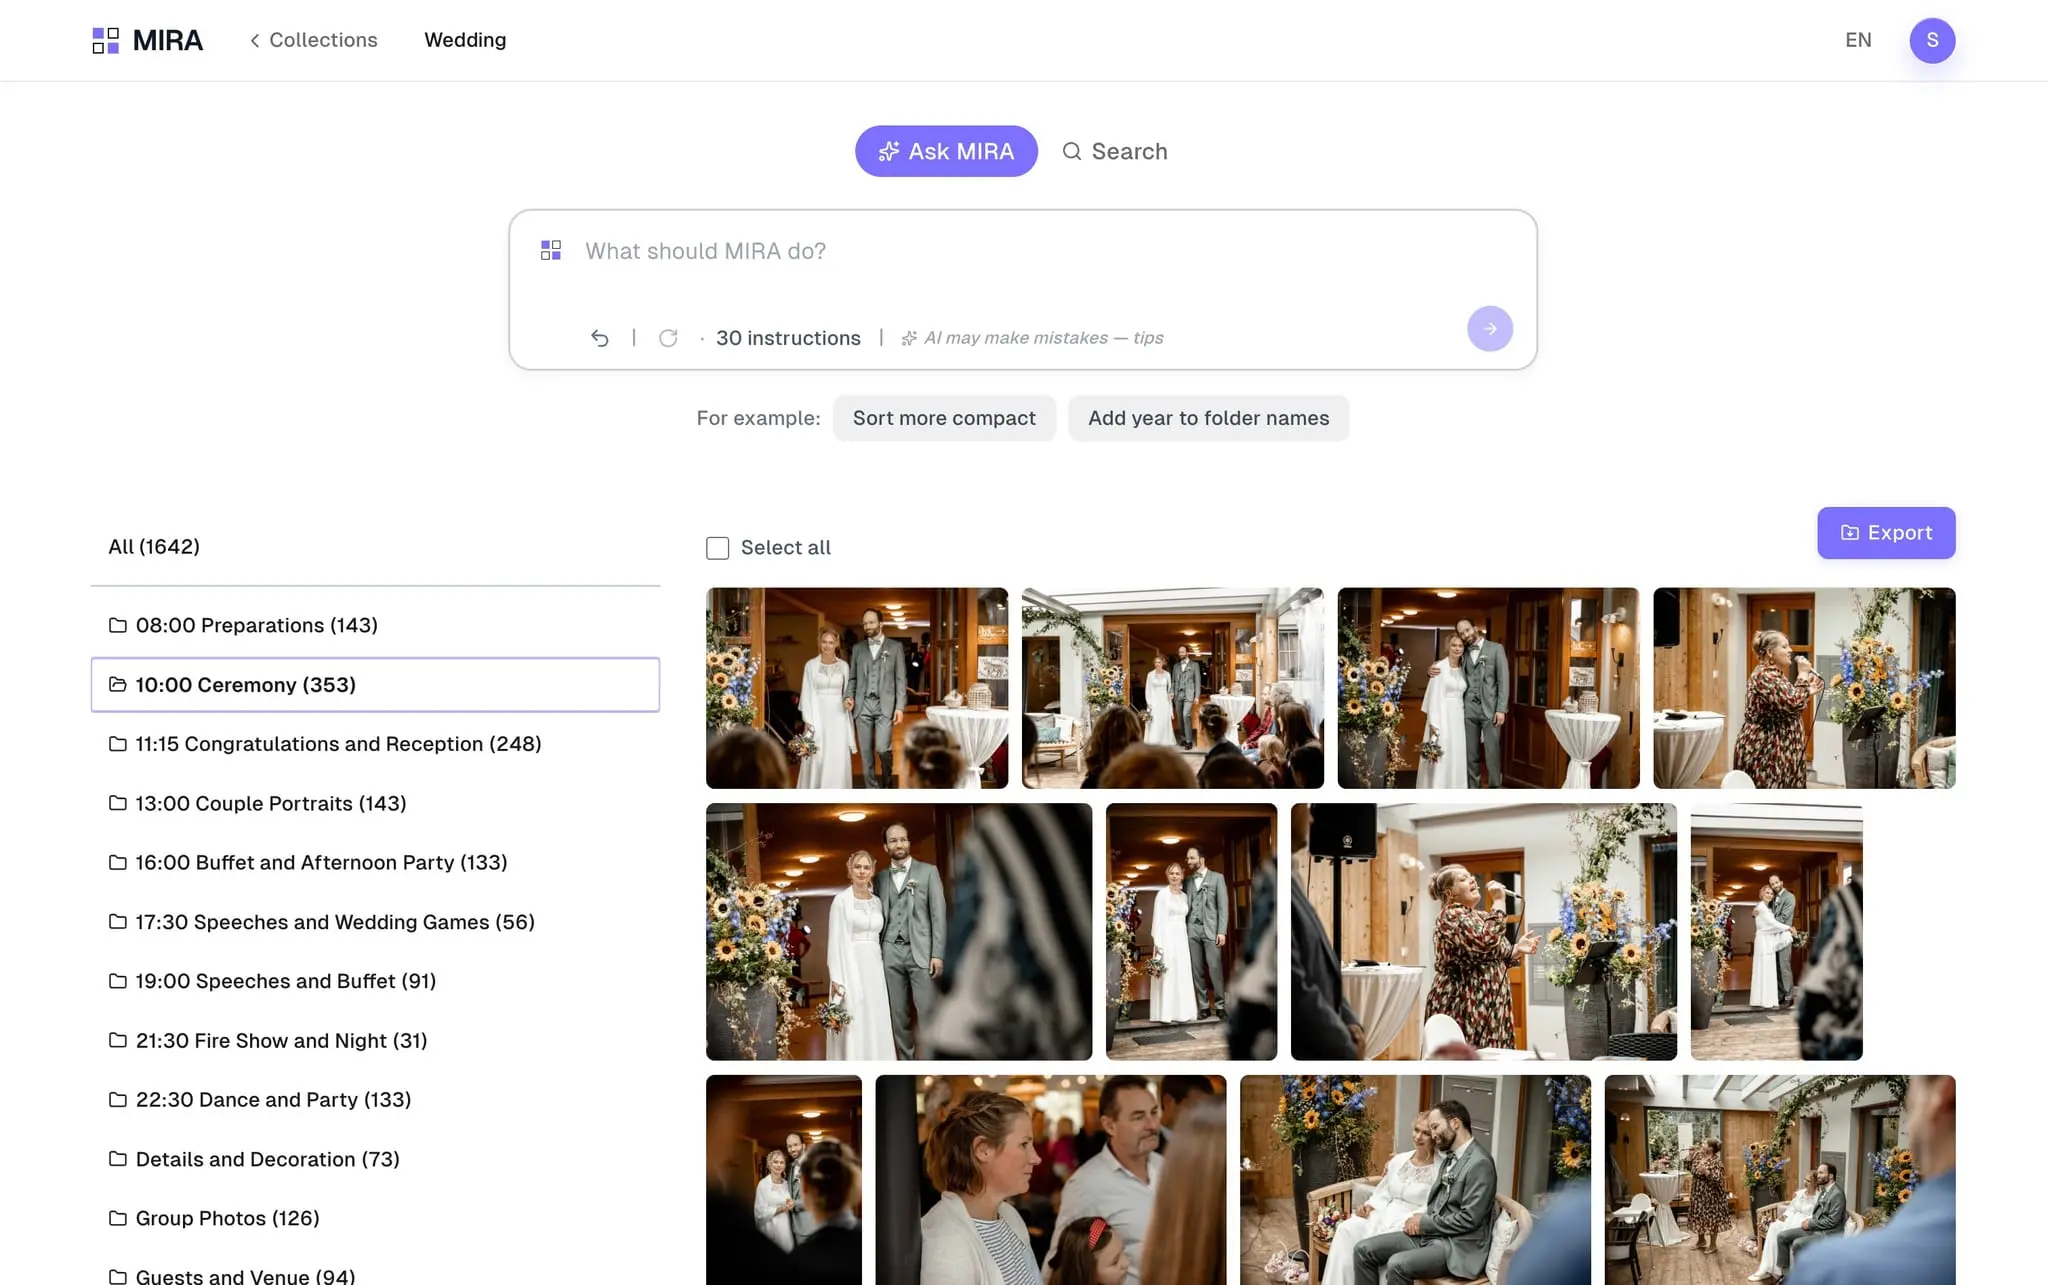Open language selector EN
The height and width of the screenshot is (1285, 2048).
pos(1858,40)
